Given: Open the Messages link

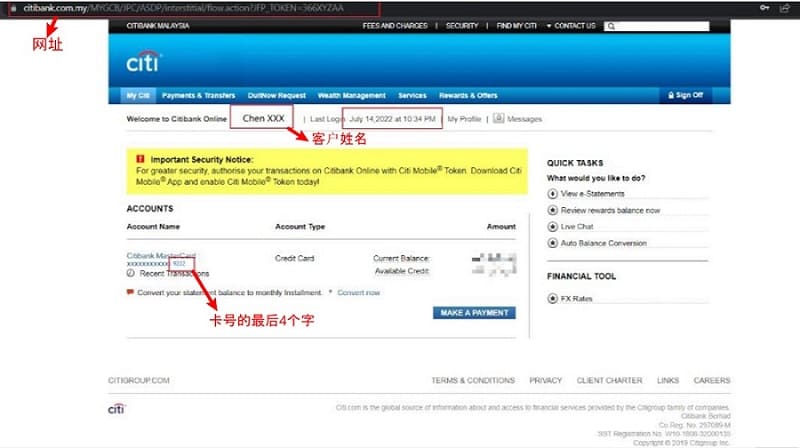Looking at the screenshot, I should [524, 119].
